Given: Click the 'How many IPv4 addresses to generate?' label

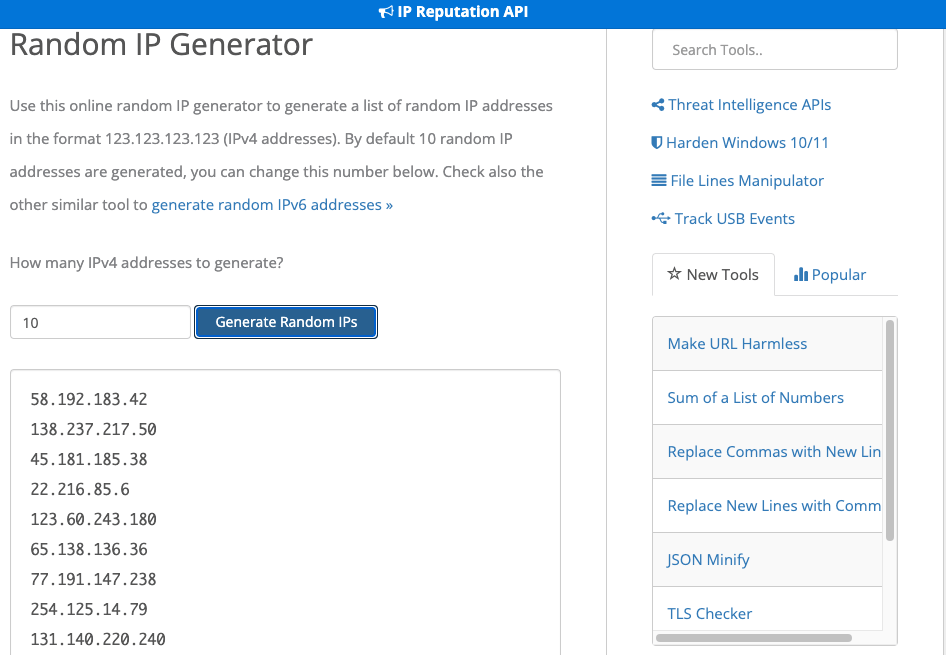Looking at the screenshot, I should point(147,263).
